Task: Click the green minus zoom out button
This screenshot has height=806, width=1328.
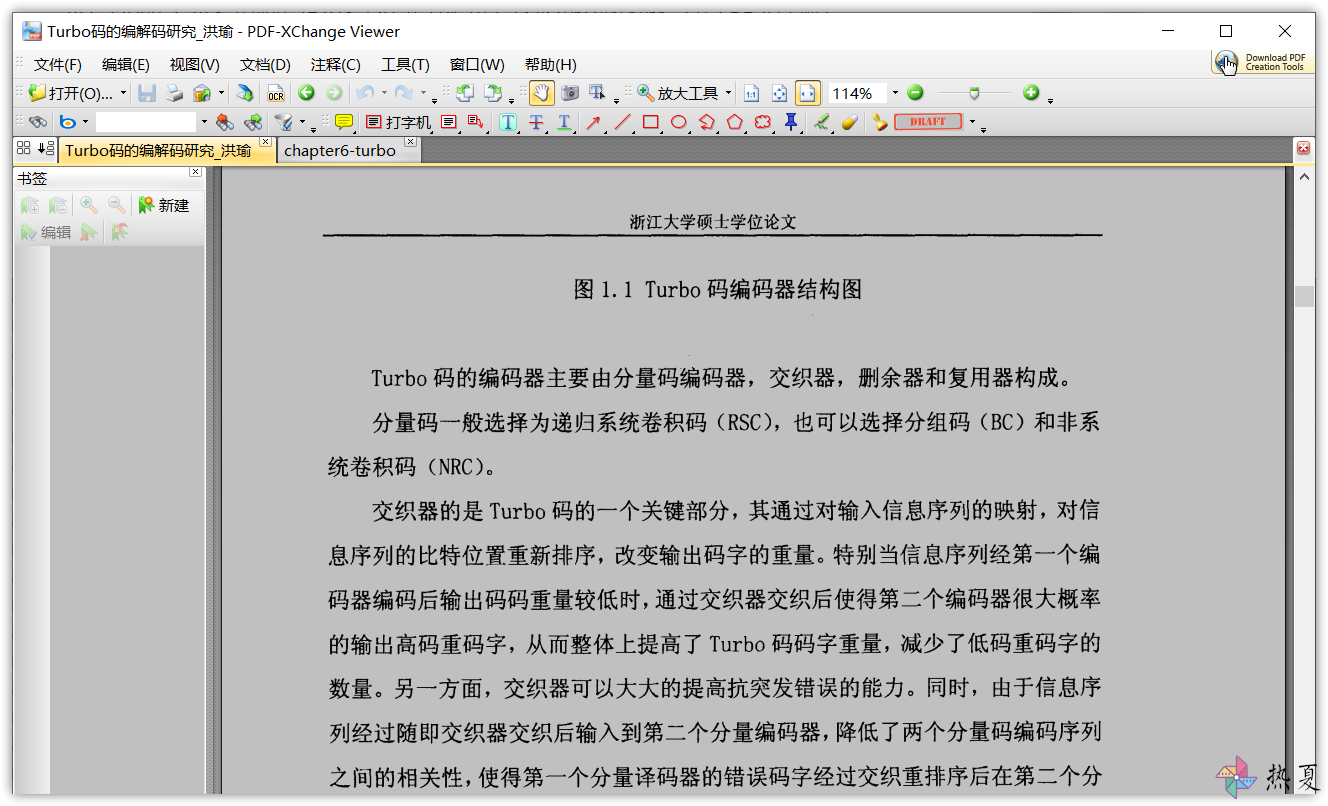Action: click(915, 93)
